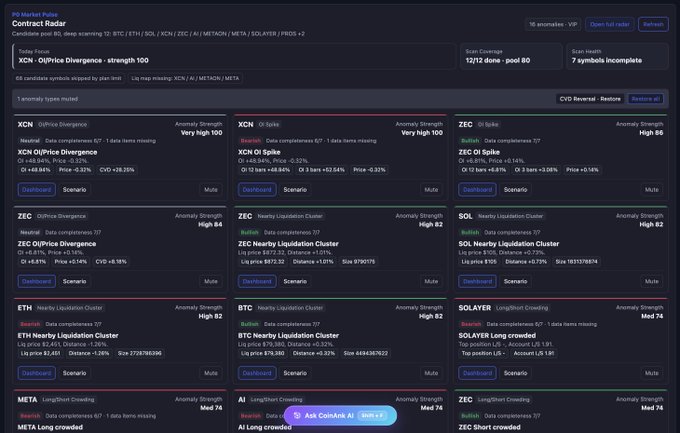Mute the BTC Nearby Liquidation Cluster anomaly

tap(431, 373)
